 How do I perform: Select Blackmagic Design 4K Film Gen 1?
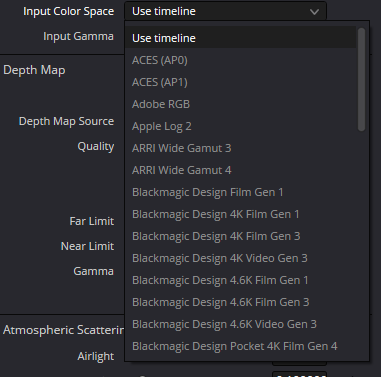(241, 214)
